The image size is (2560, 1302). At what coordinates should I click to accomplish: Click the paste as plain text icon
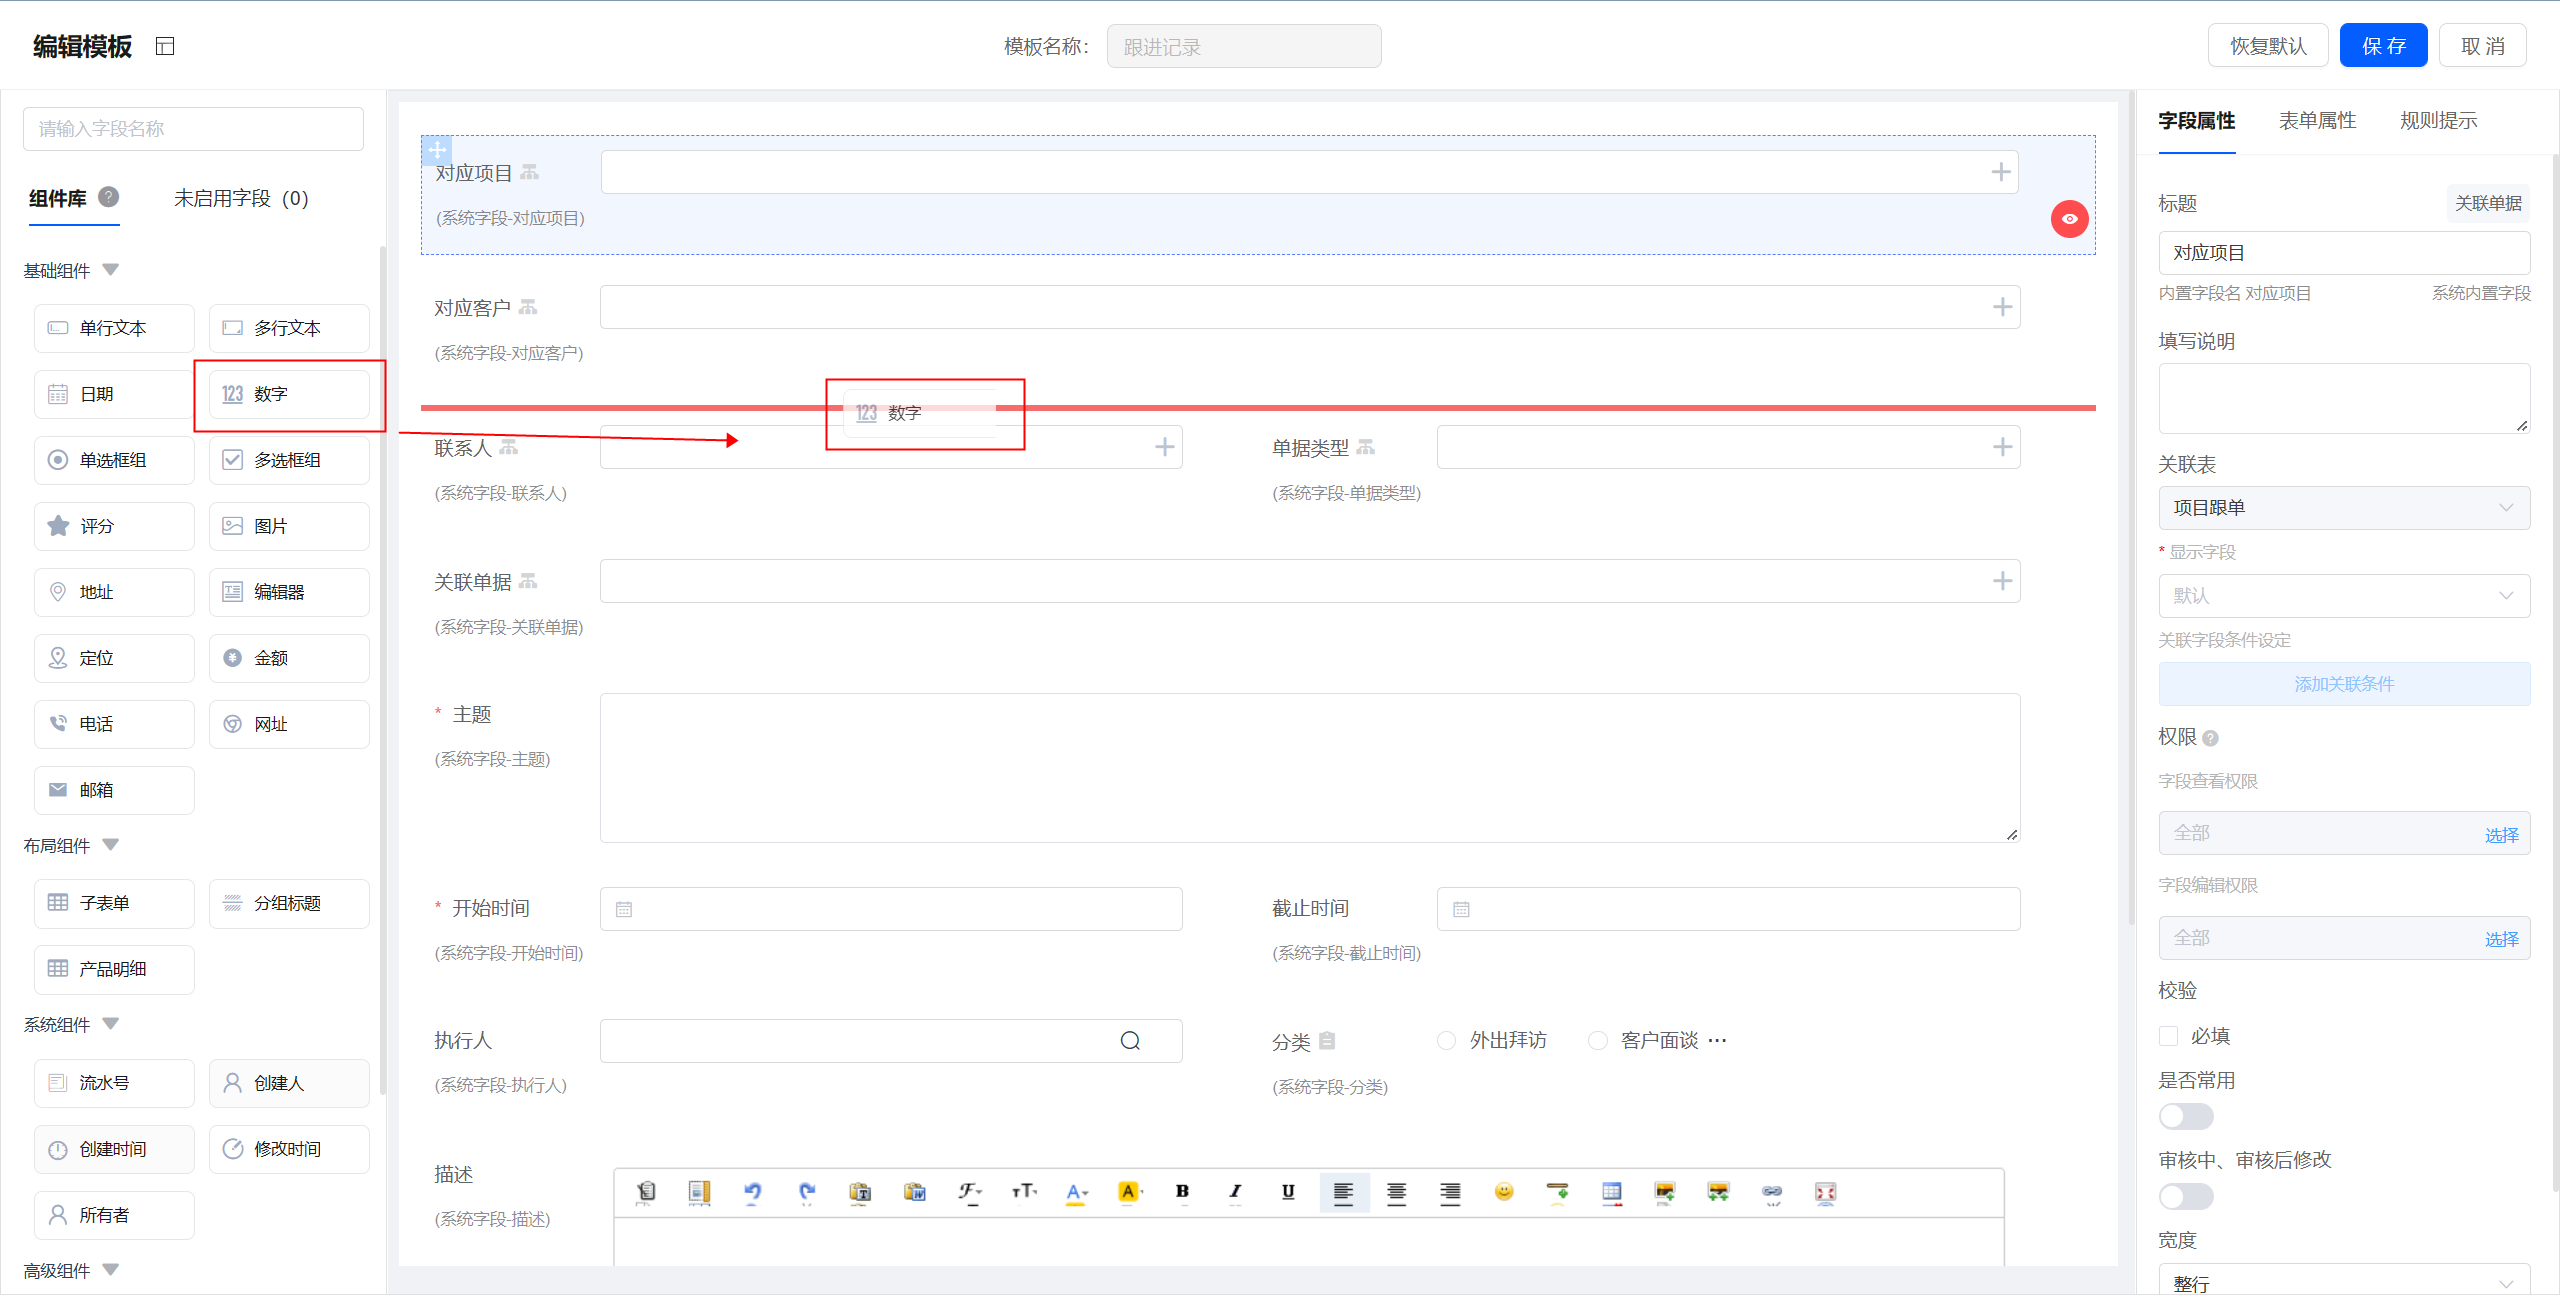860,1192
